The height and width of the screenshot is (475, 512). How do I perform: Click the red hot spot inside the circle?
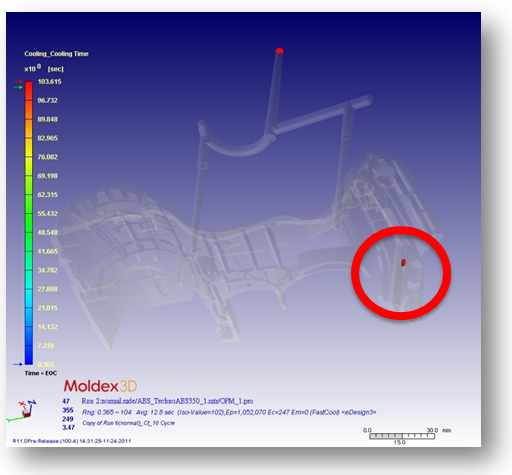[403, 262]
